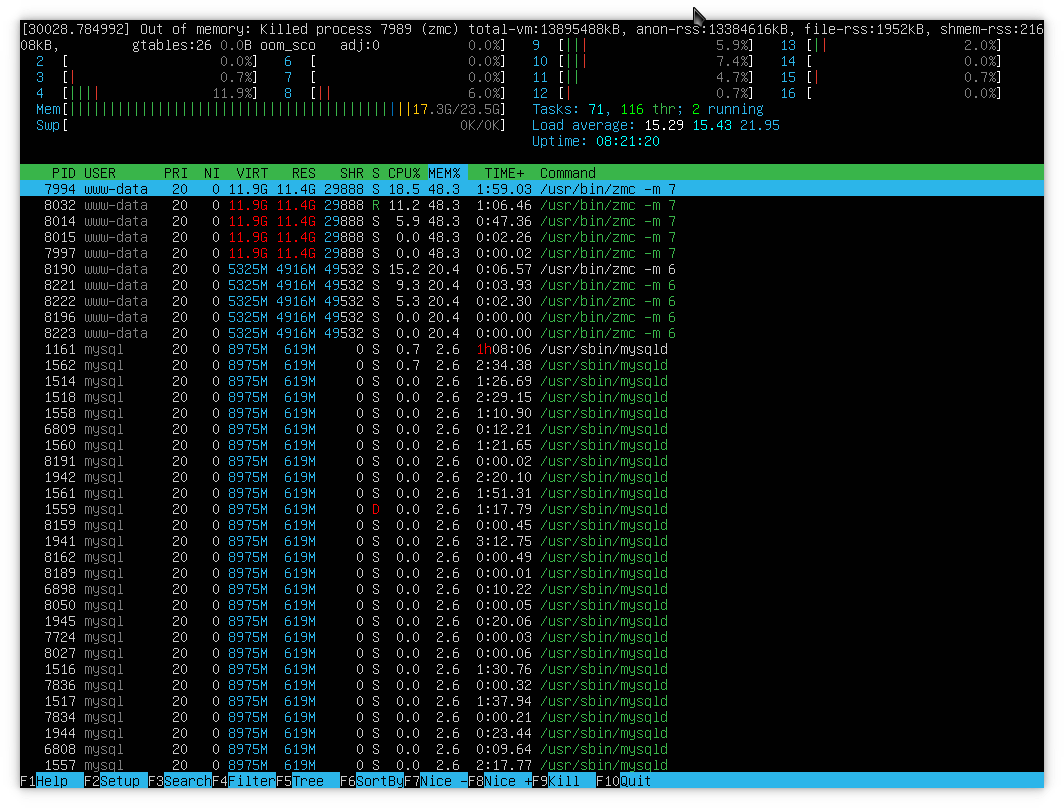Screen dimensions: 1064x808
Task: Select mysqld process PID 7724
Action: point(532,637)
